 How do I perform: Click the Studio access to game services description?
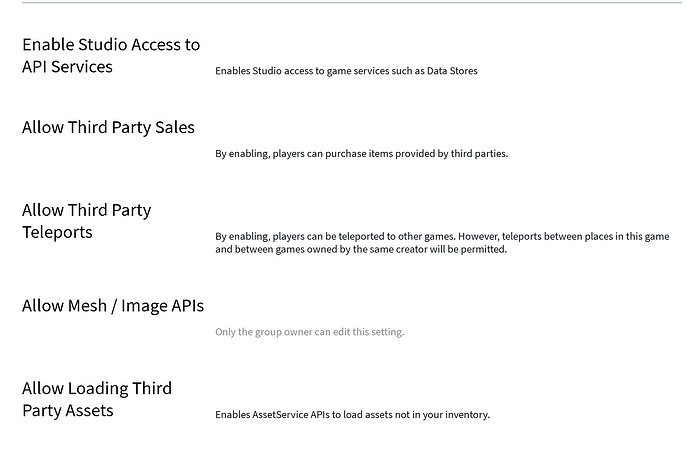point(346,71)
